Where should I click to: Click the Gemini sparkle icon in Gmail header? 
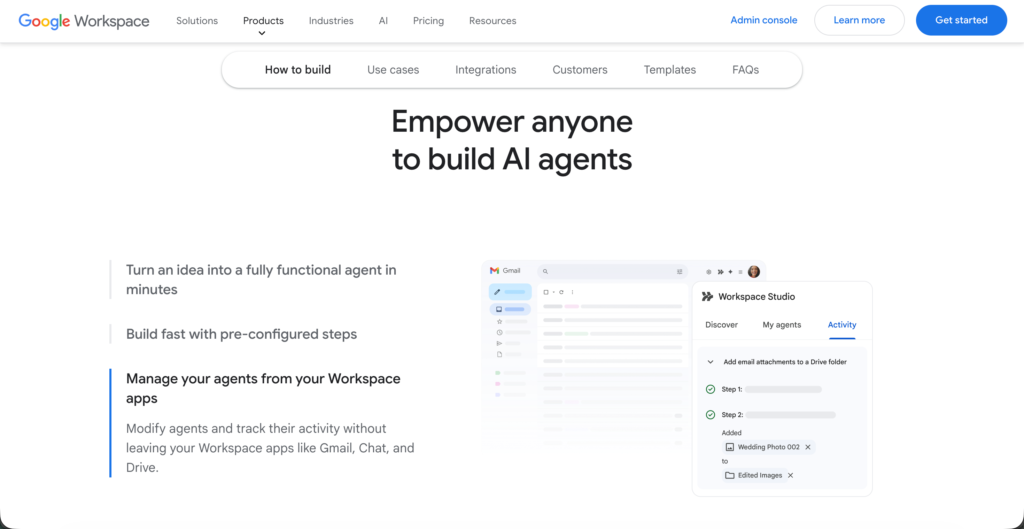tap(730, 272)
